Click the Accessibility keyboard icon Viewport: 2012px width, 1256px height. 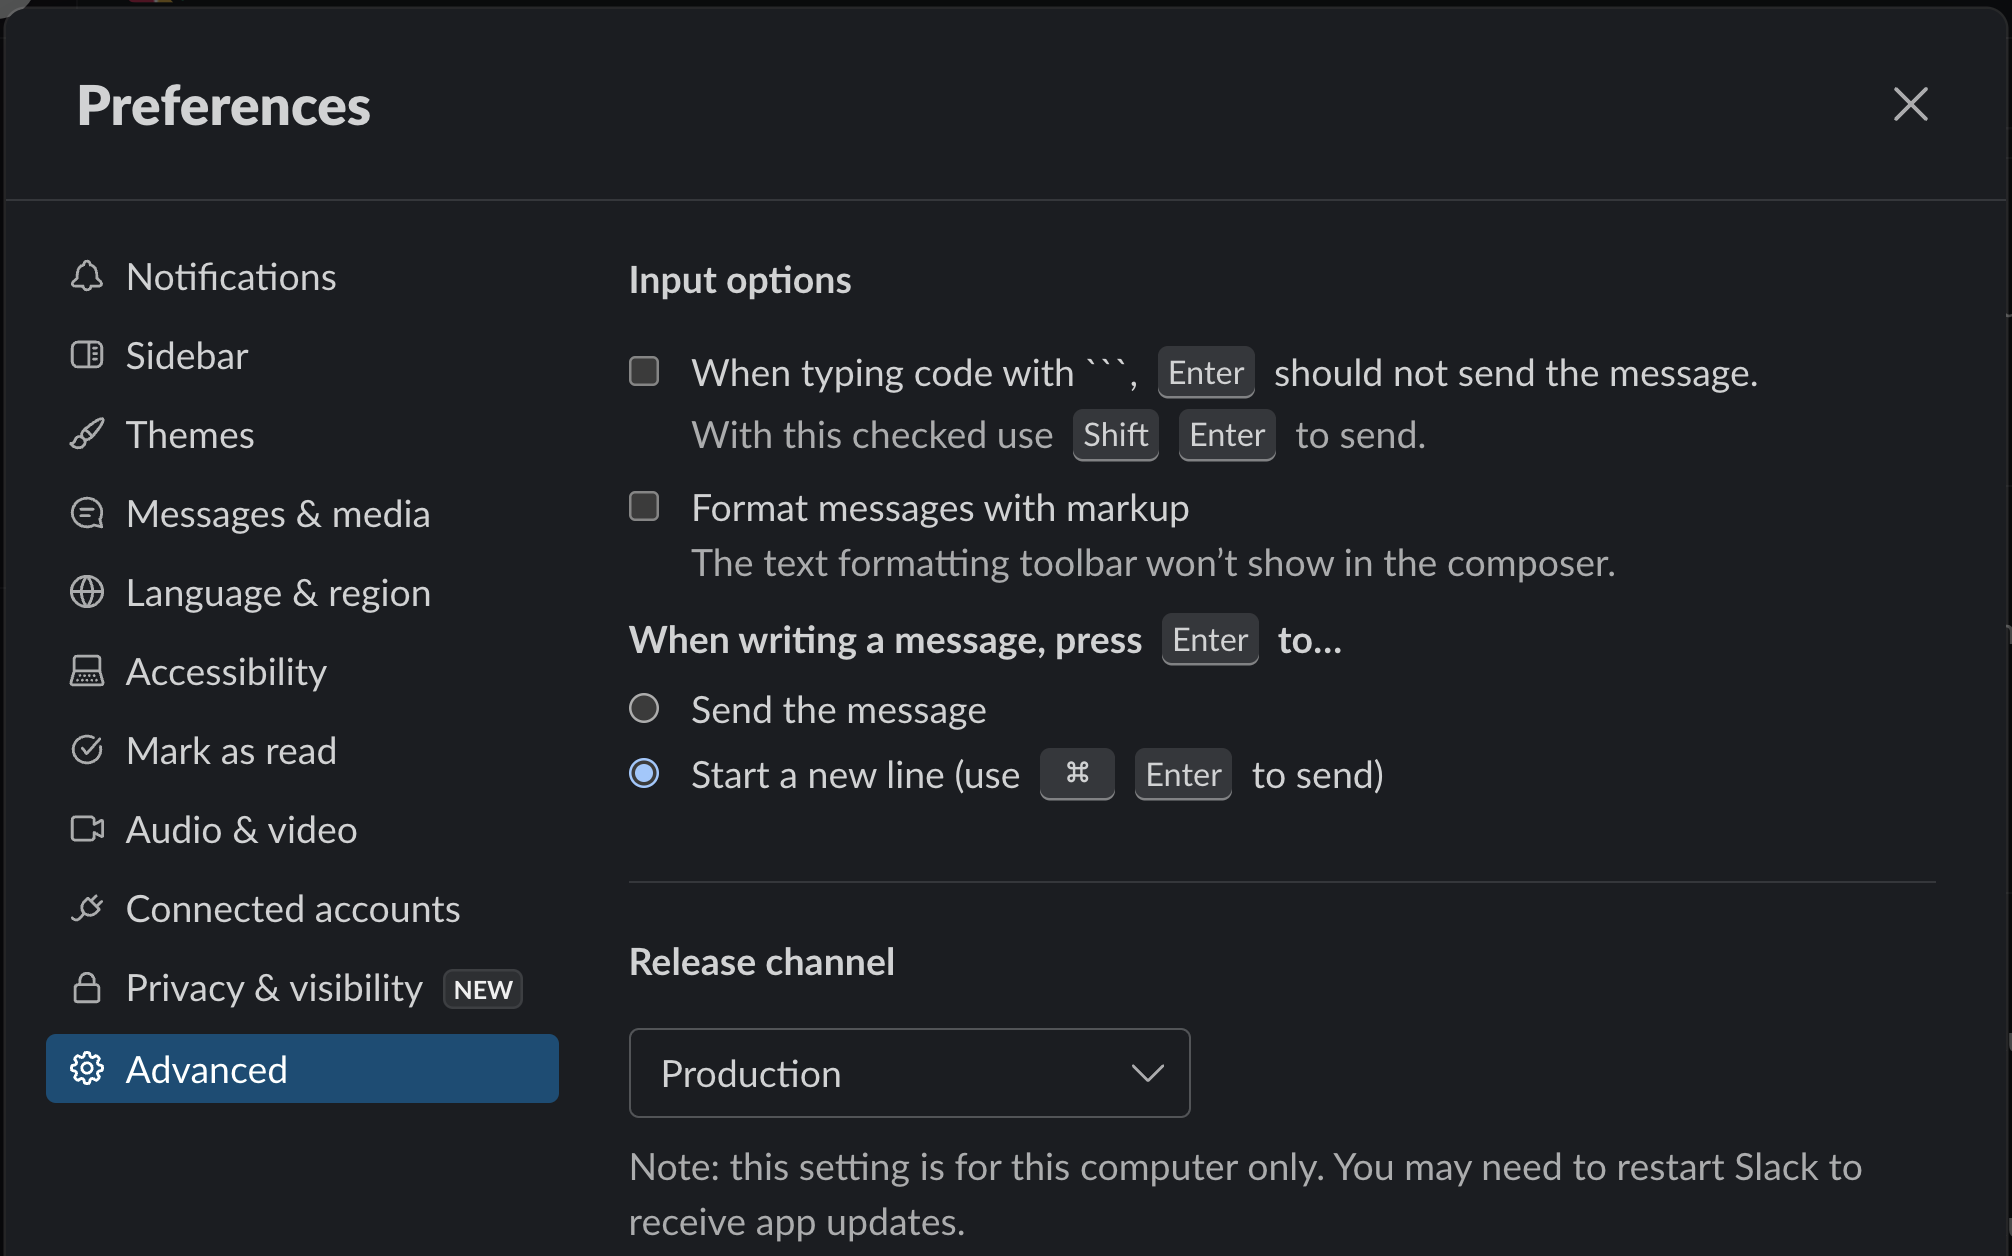87,671
